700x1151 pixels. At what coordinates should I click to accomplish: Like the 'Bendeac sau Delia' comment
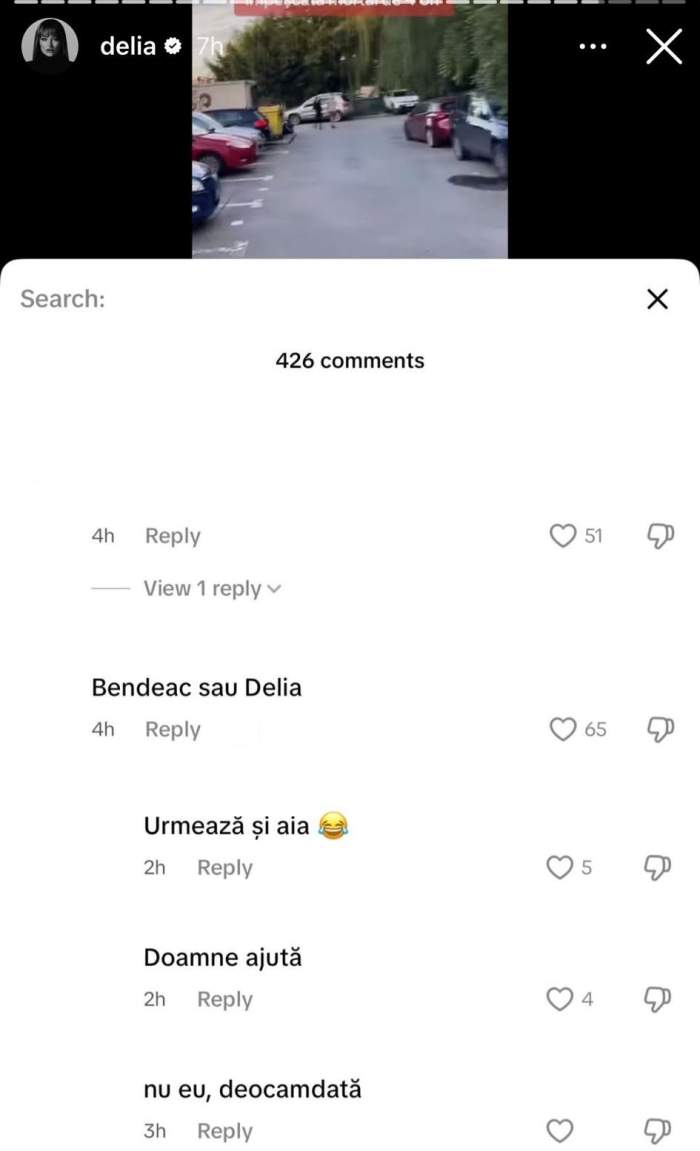[563, 729]
